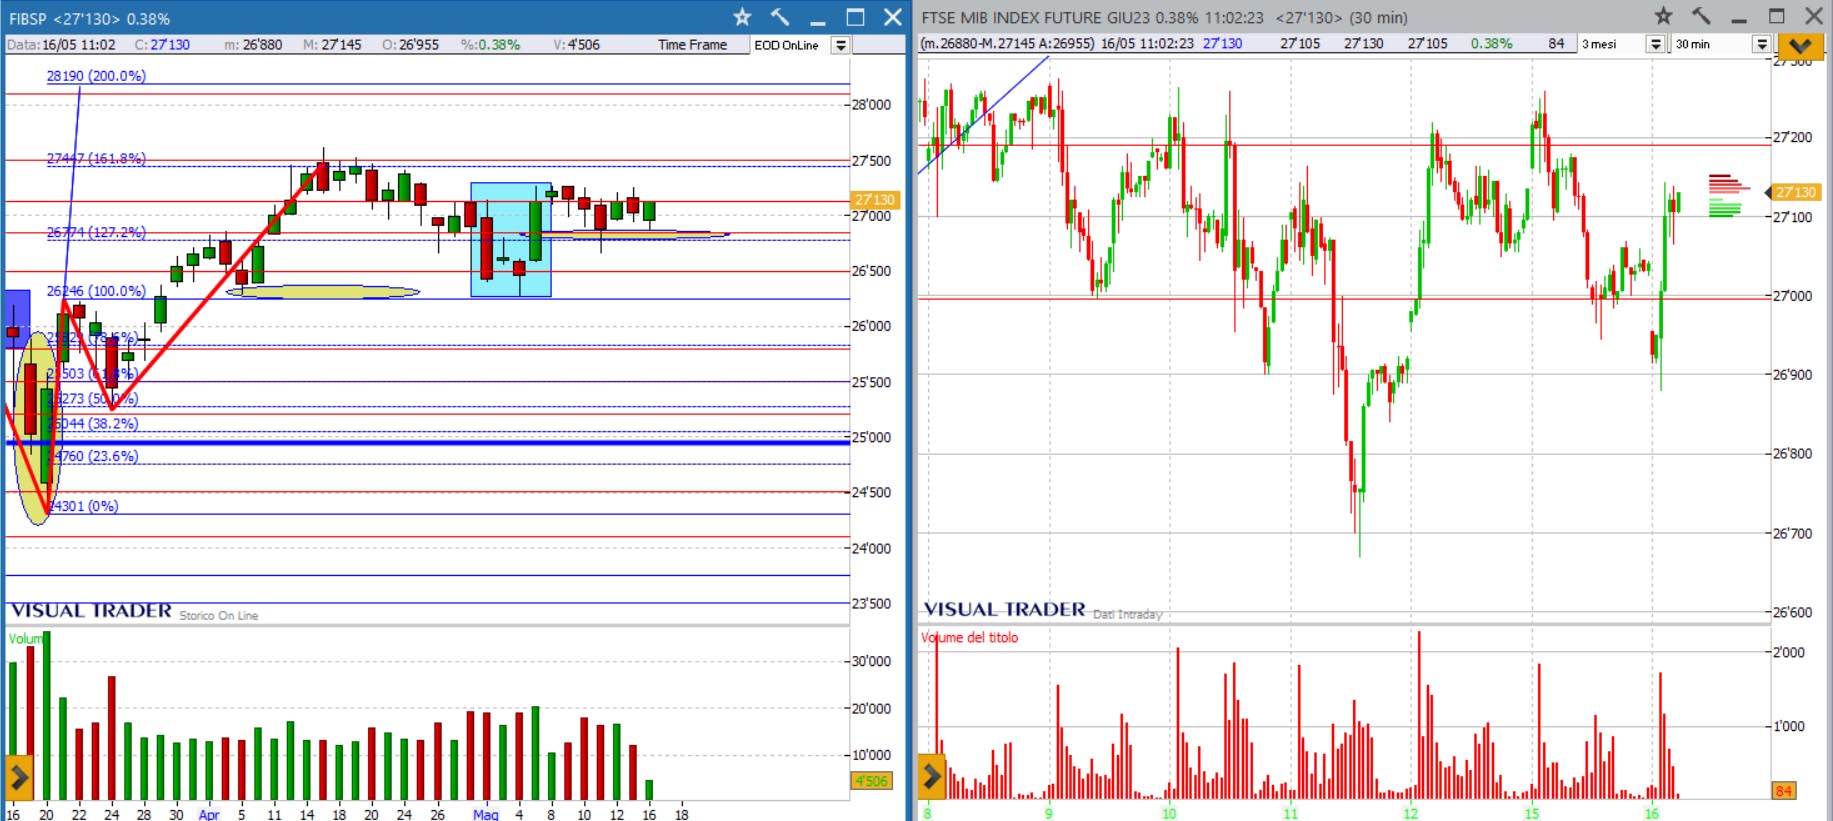Click the pin icon in FTSE MIB window
The width and height of the screenshot is (1833, 821).
[1701, 16]
